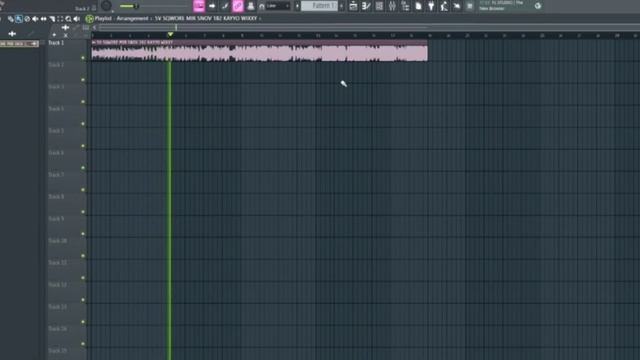Click the arrow icon next to the person icon

(x=457, y=6)
